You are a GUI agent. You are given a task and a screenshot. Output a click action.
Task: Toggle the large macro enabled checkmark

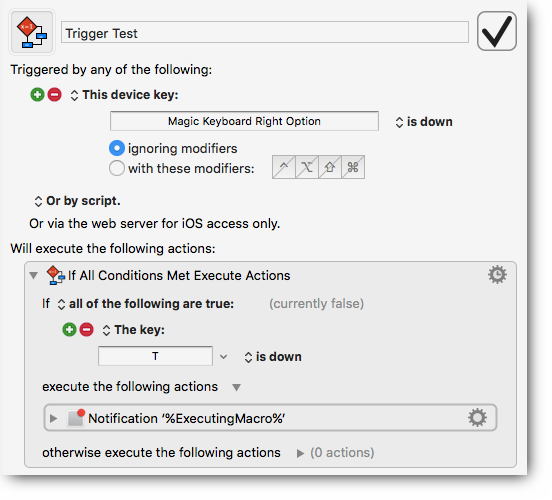497,31
